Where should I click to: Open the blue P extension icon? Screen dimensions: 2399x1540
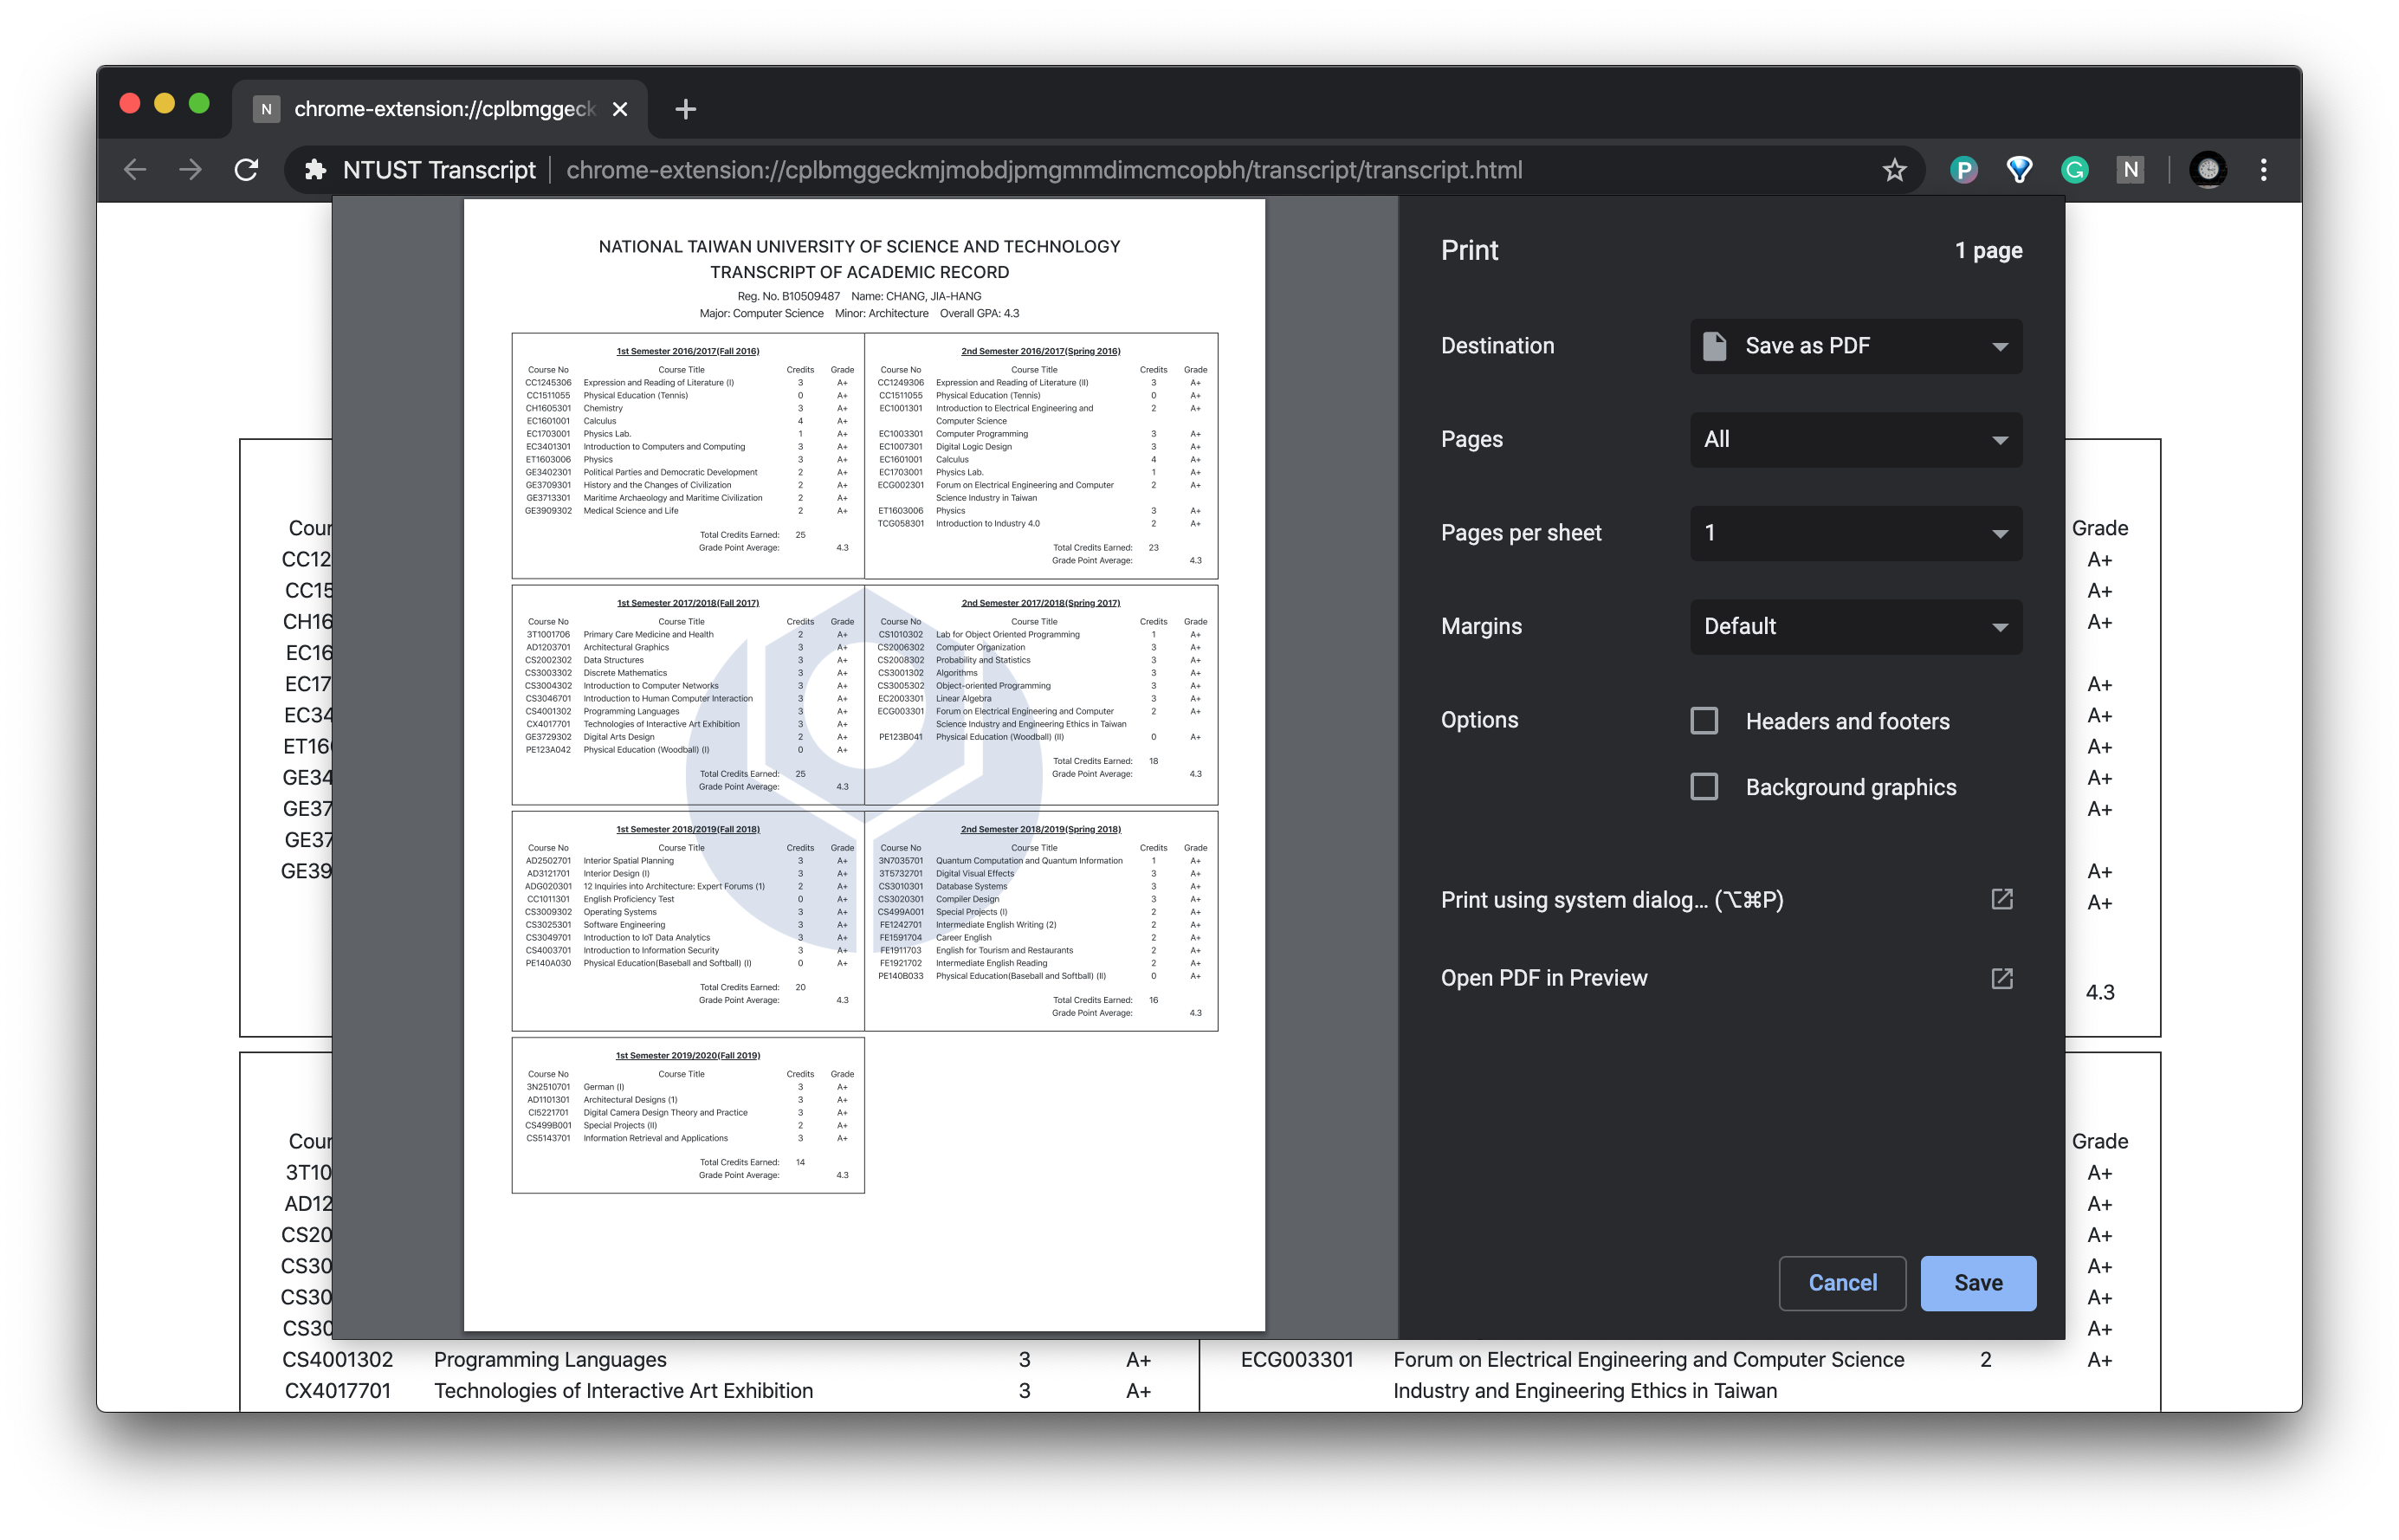pos(1964,170)
